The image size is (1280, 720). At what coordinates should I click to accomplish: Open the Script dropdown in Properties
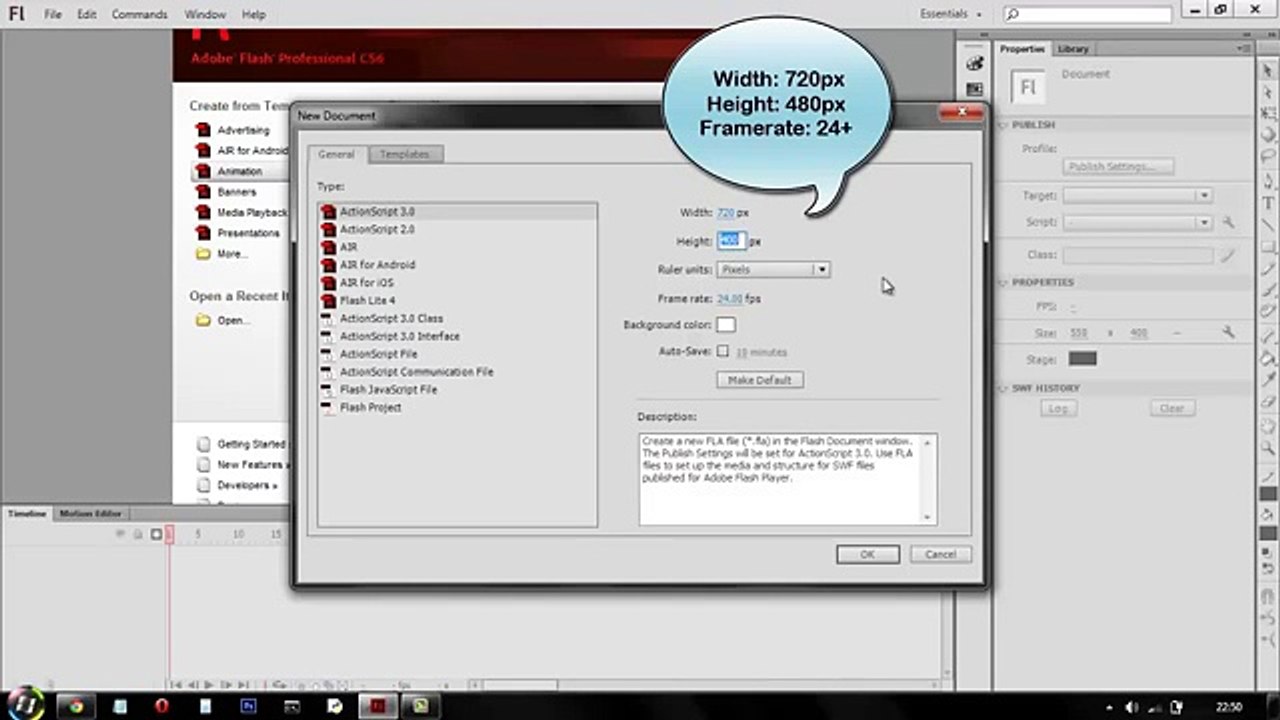click(x=1137, y=222)
